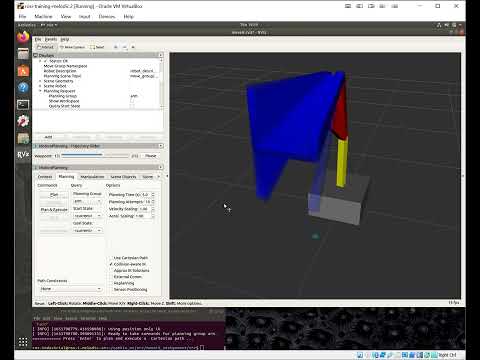The image size is (480, 360).
Task: Toggle Query Start State checkbox
Action: pos(132,106)
